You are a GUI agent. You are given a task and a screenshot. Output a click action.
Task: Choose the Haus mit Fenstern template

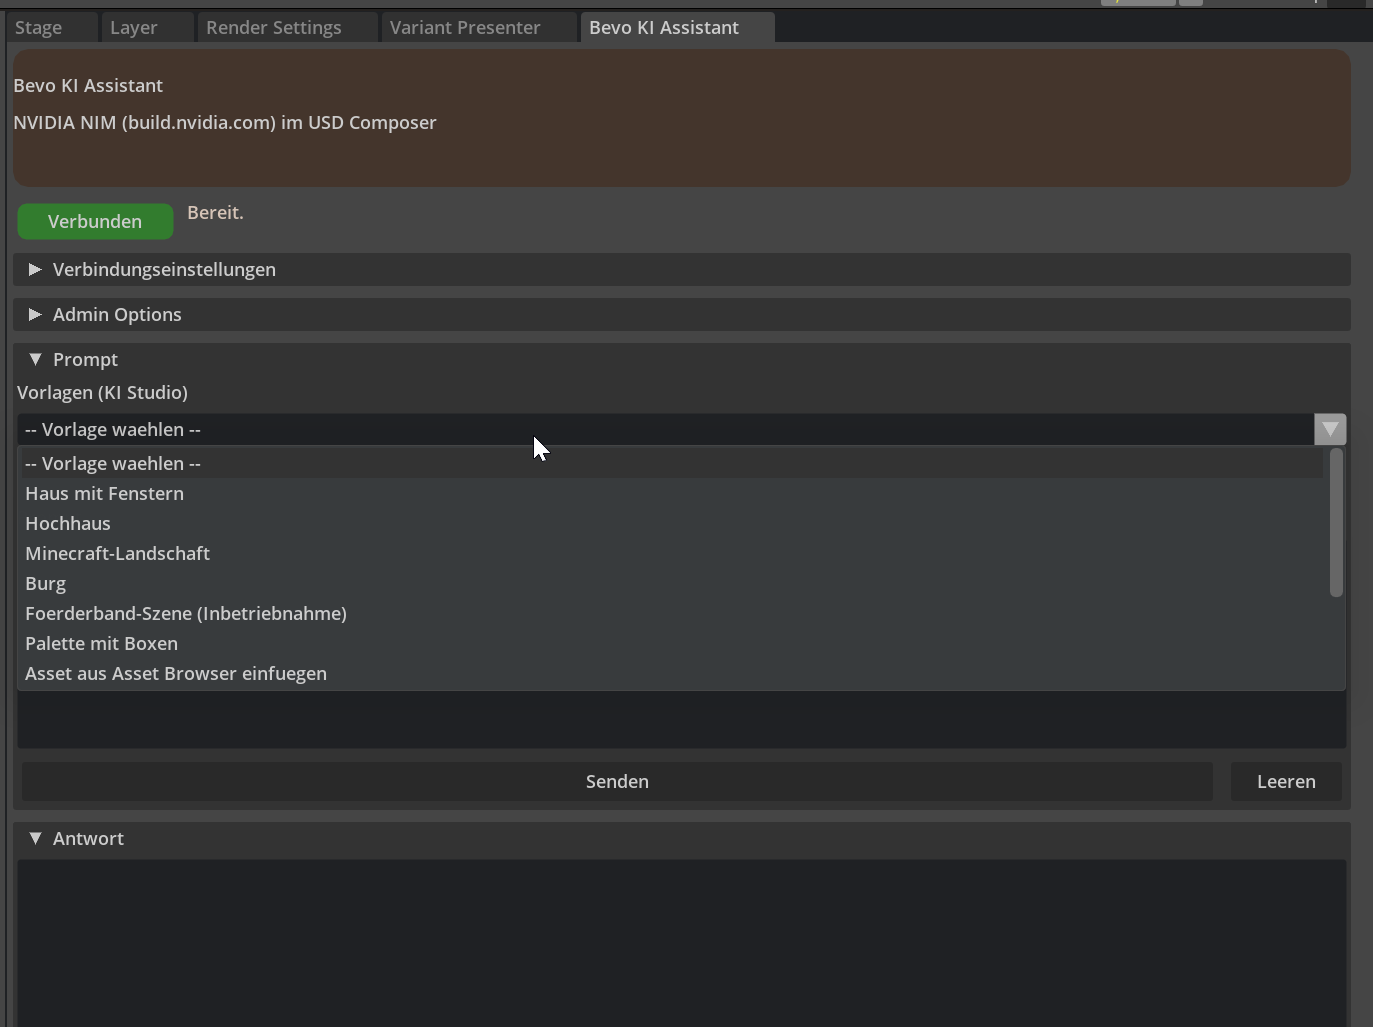(671, 493)
